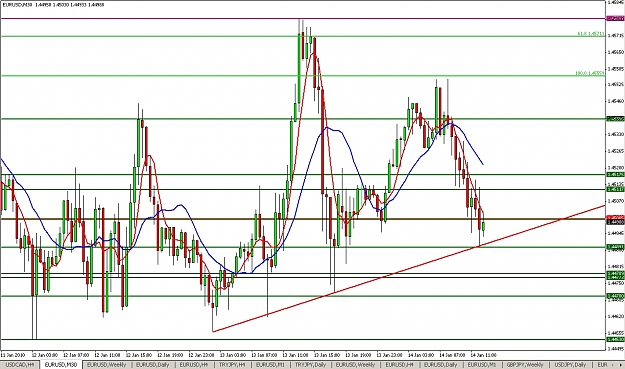Image resolution: width=625 pixels, height=369 pixels.
Task: Click the '11 Jan 2010' date label
Action: pyautogui.click(x=12, y=355)
